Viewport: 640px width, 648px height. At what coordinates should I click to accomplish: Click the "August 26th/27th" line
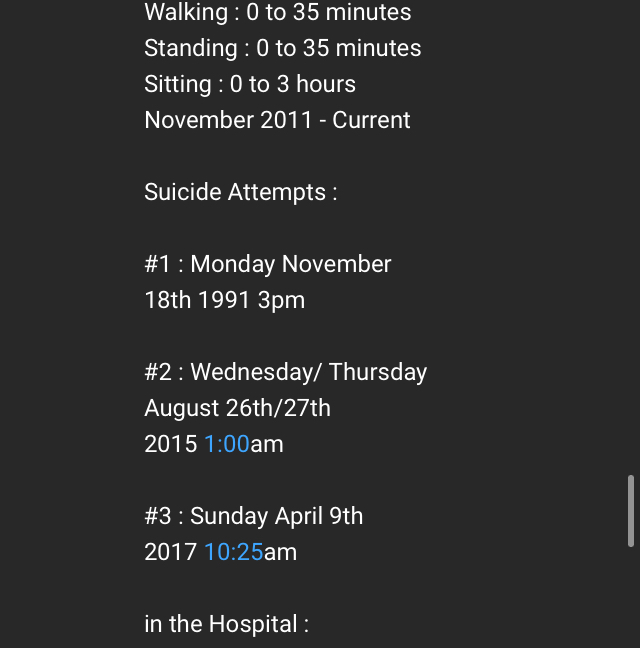point(237,408)
